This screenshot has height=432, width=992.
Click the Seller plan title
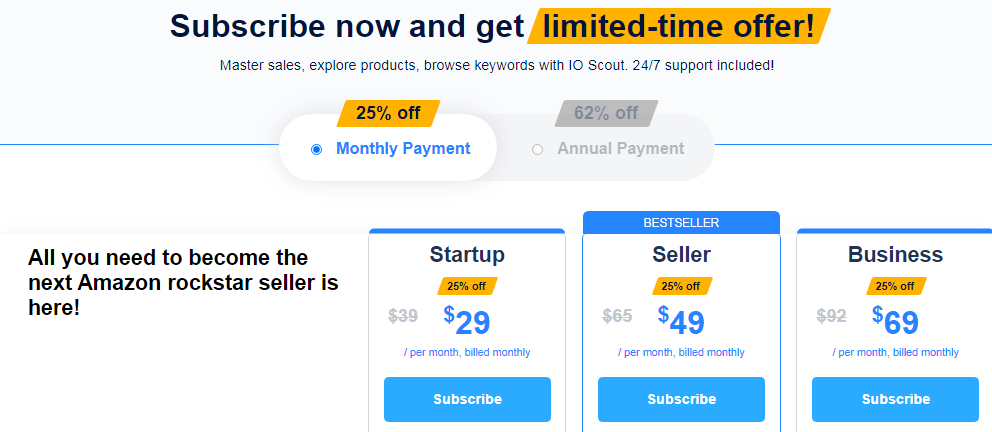[681, 254]
